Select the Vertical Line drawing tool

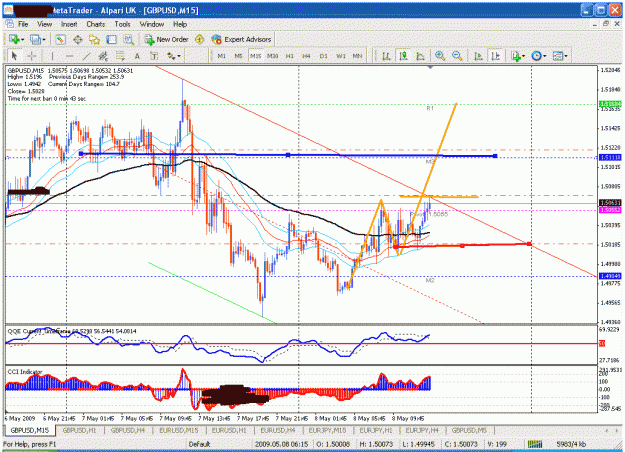[52, 56]
